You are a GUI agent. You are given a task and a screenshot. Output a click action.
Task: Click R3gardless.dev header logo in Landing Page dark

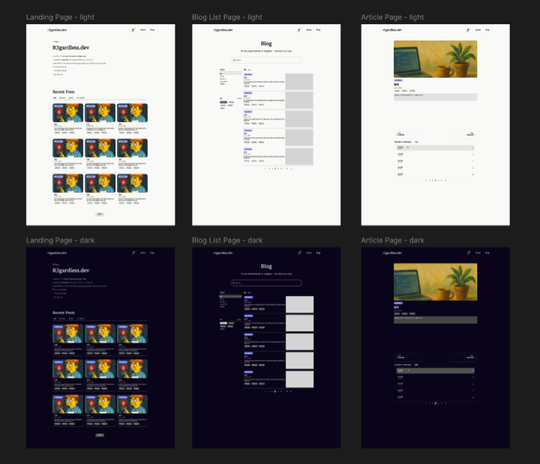click(57, 253)
